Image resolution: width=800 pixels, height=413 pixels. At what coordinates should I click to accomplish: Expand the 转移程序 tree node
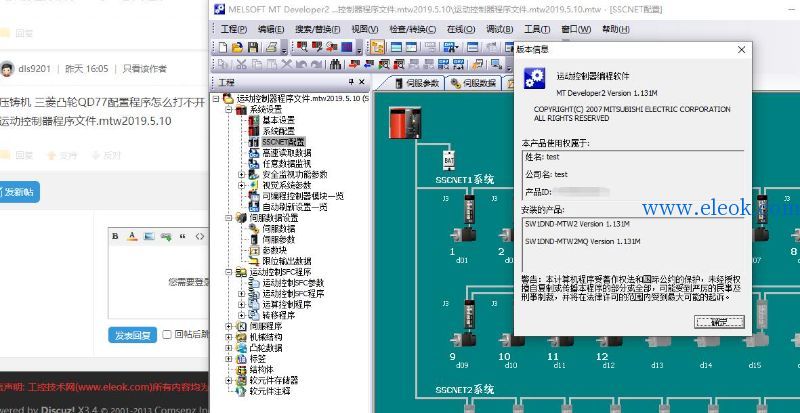[x=242, y=315]
